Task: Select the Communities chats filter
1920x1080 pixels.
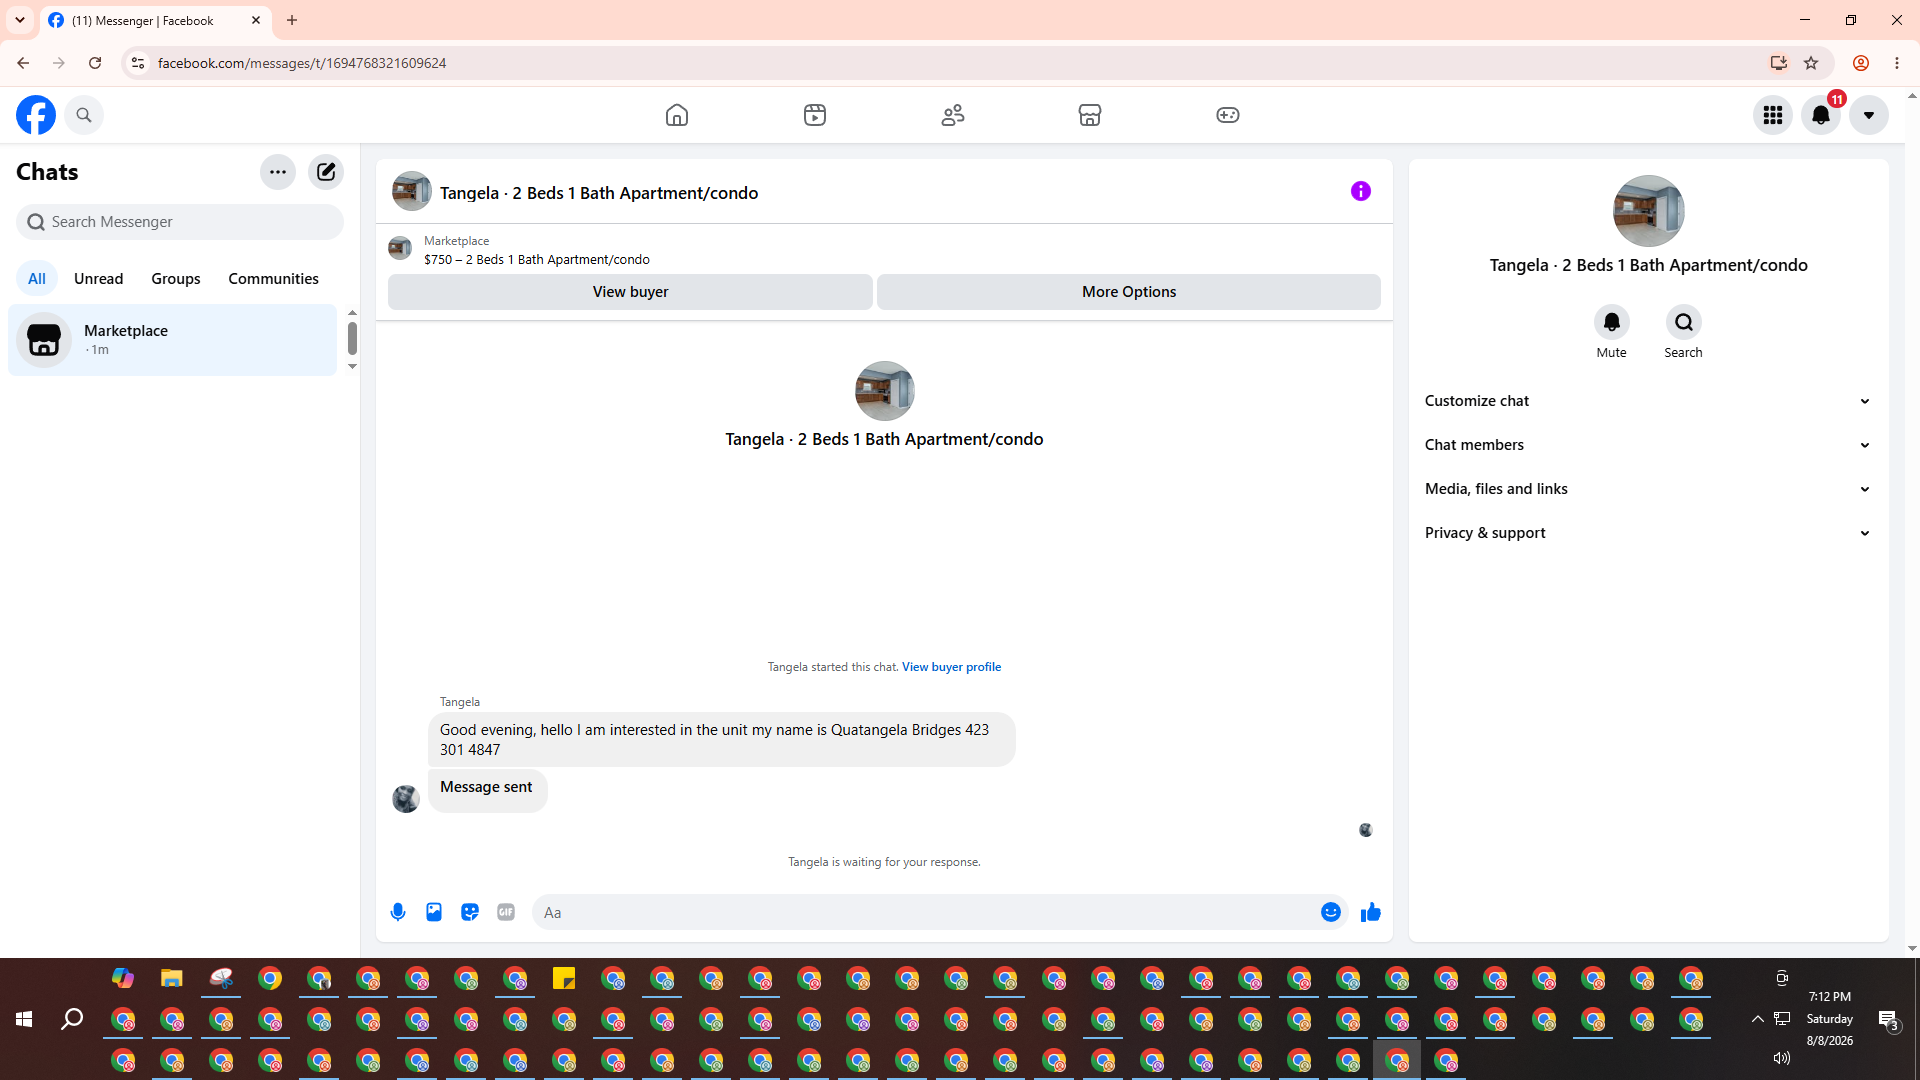Action: (273, 278)
